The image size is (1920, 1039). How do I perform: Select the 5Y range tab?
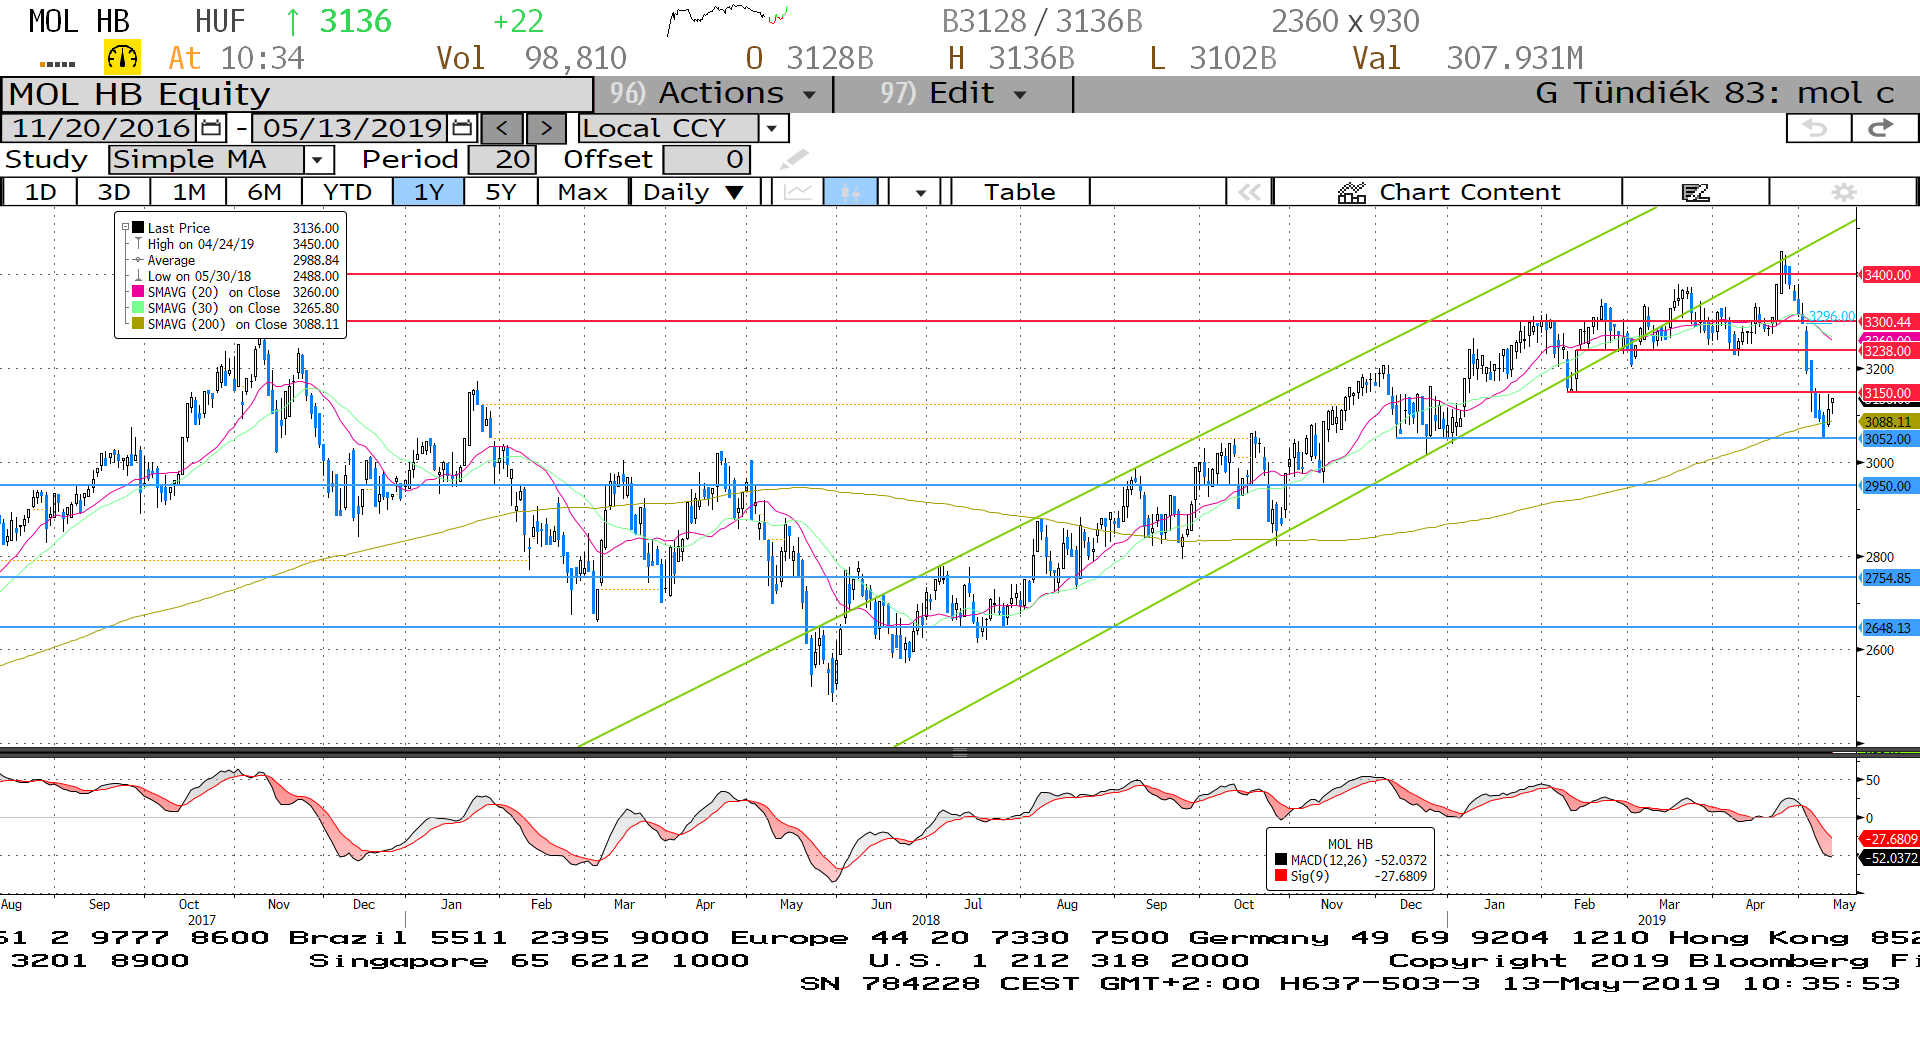coord(501,192)
